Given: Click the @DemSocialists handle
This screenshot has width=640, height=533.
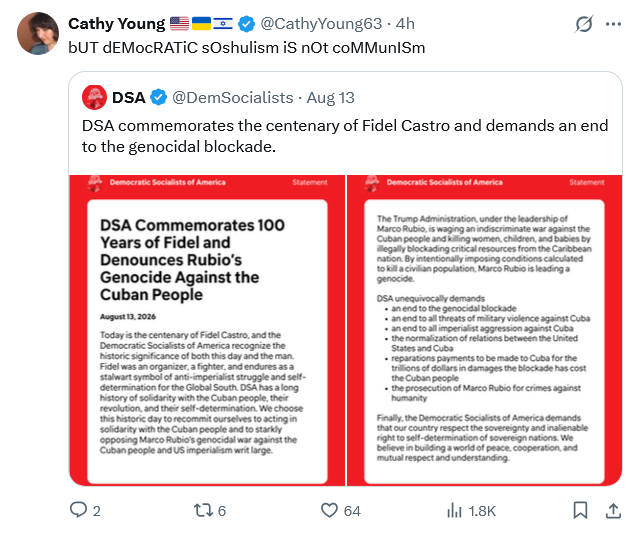Looking at the screenshot, I should point(233,98).
